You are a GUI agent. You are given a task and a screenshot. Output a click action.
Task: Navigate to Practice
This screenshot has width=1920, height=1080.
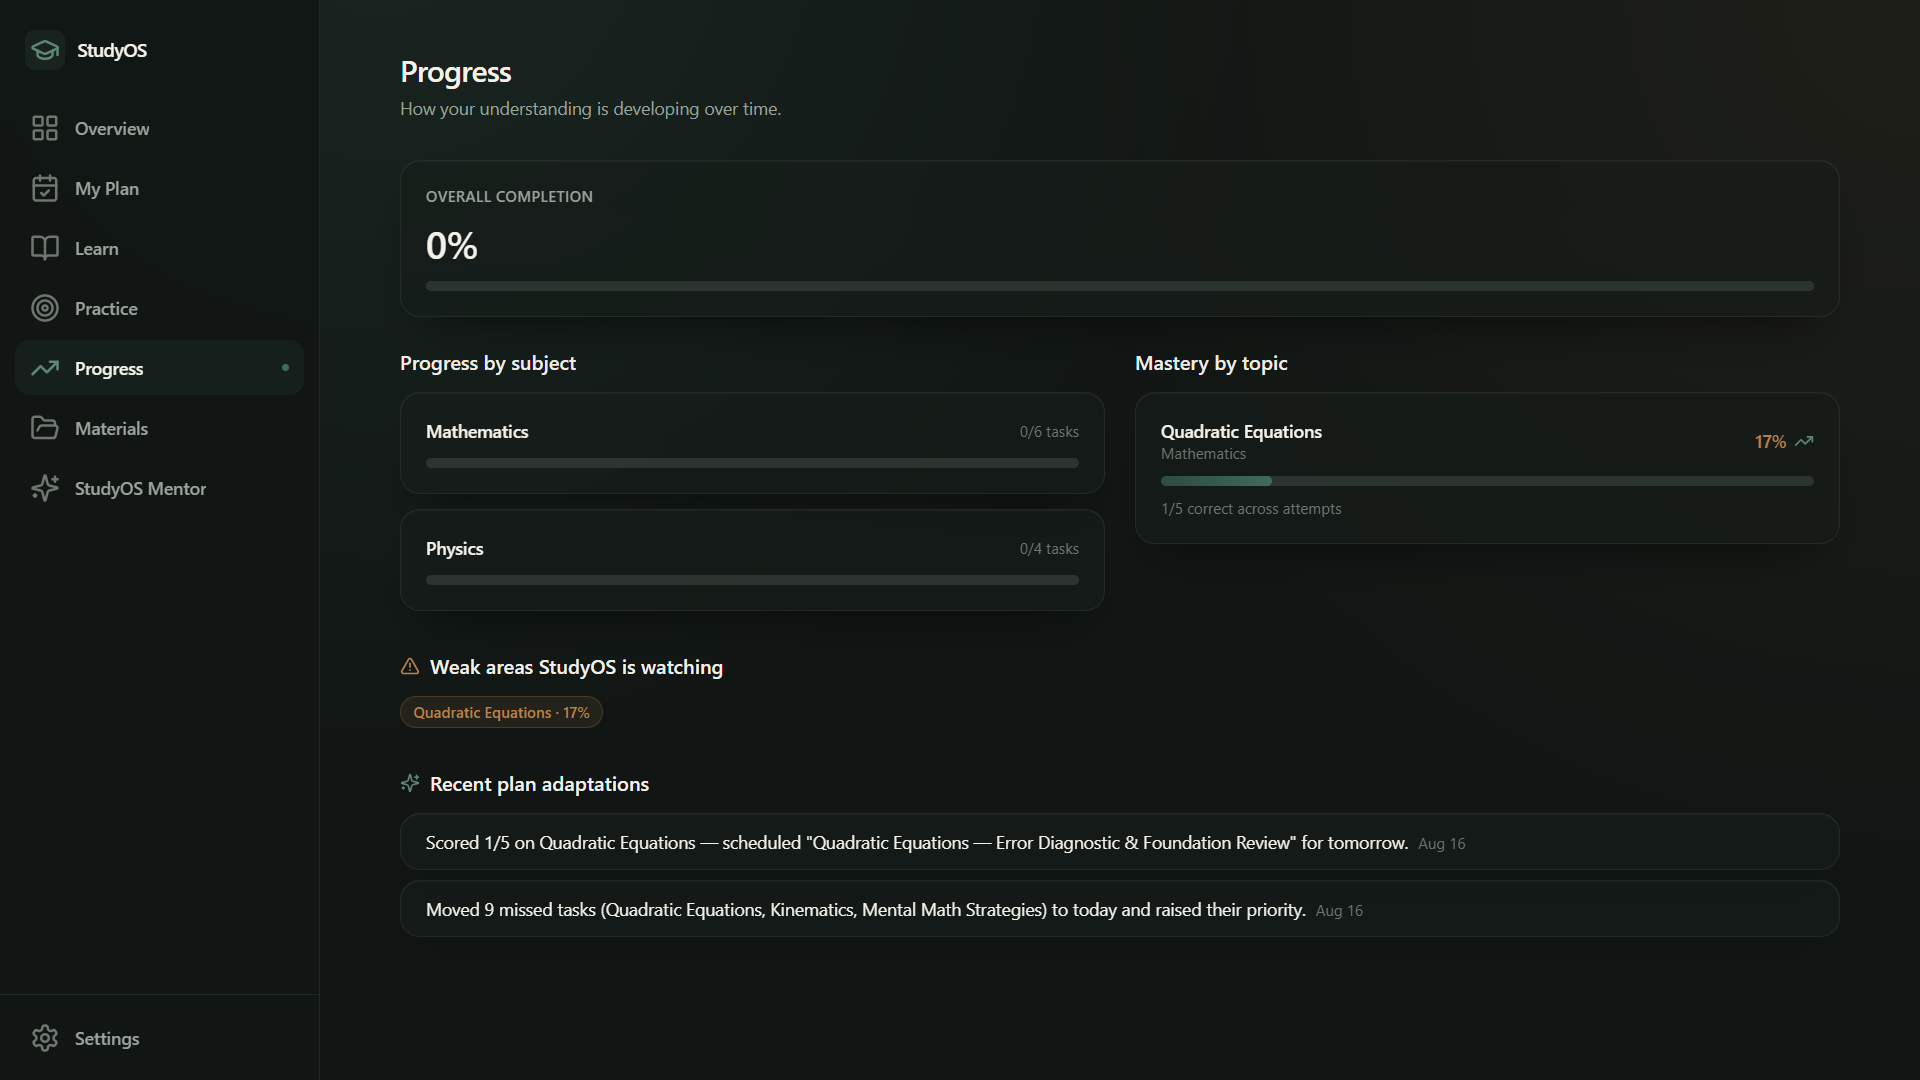pyautogui.click(x=159, y=308)
